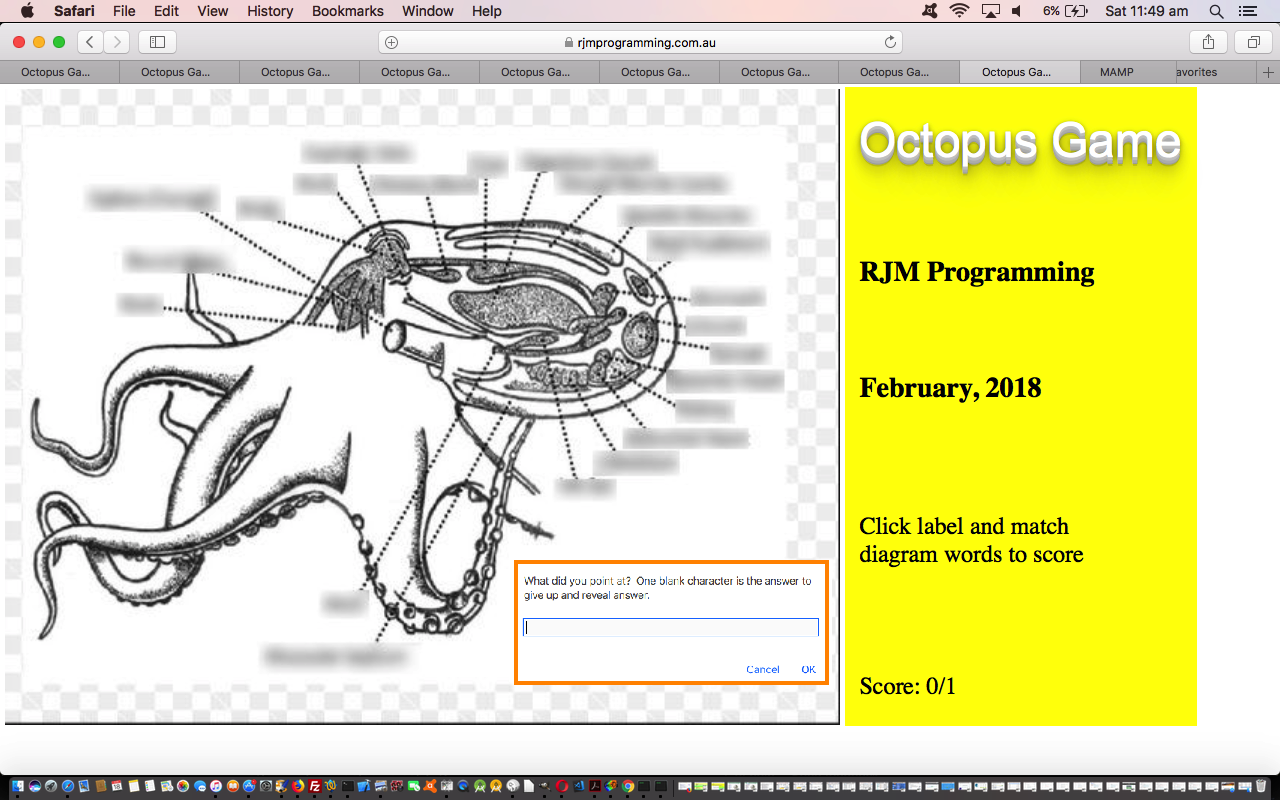Reload the page using address bar icon

point(890,42)
